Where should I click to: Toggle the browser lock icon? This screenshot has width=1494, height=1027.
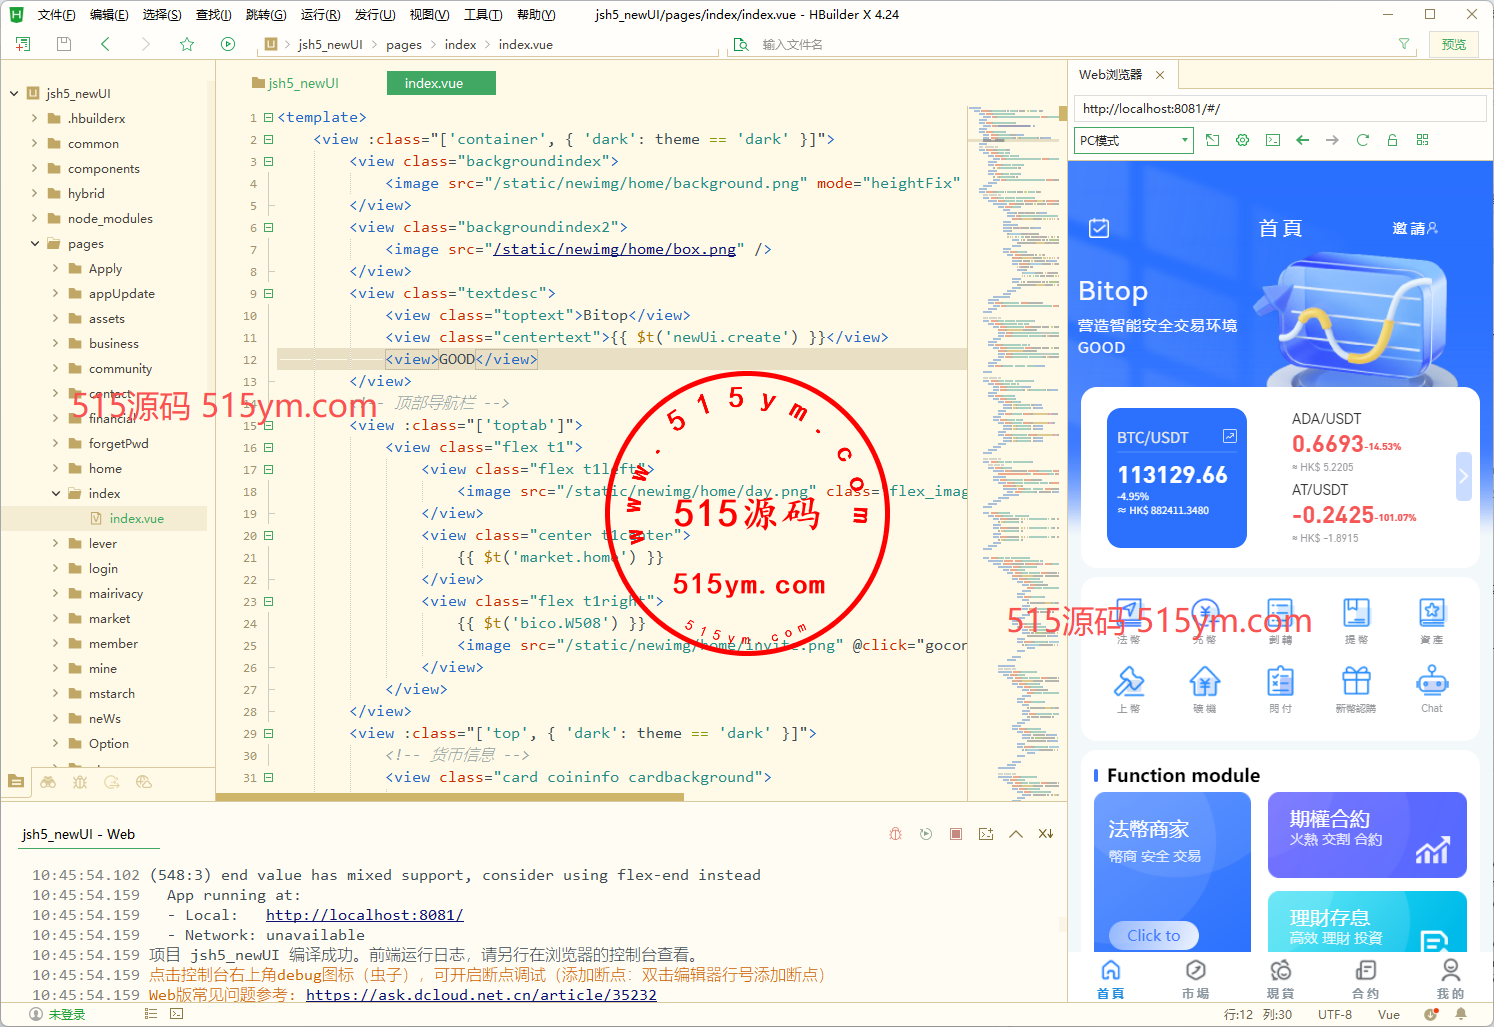point(1392,140)
